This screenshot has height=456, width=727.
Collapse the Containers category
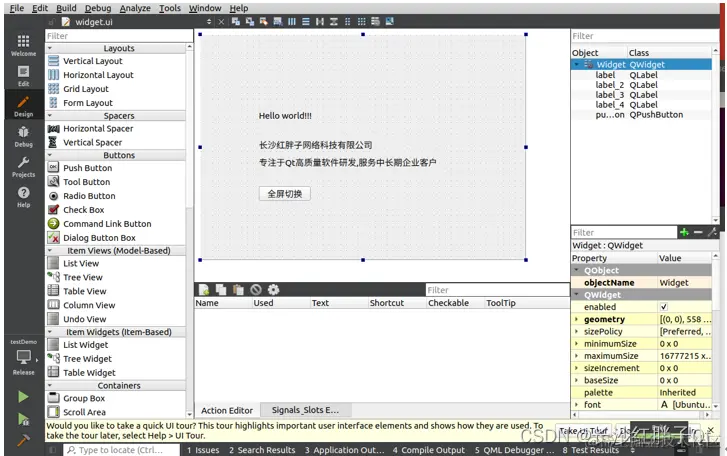(50, 386)
